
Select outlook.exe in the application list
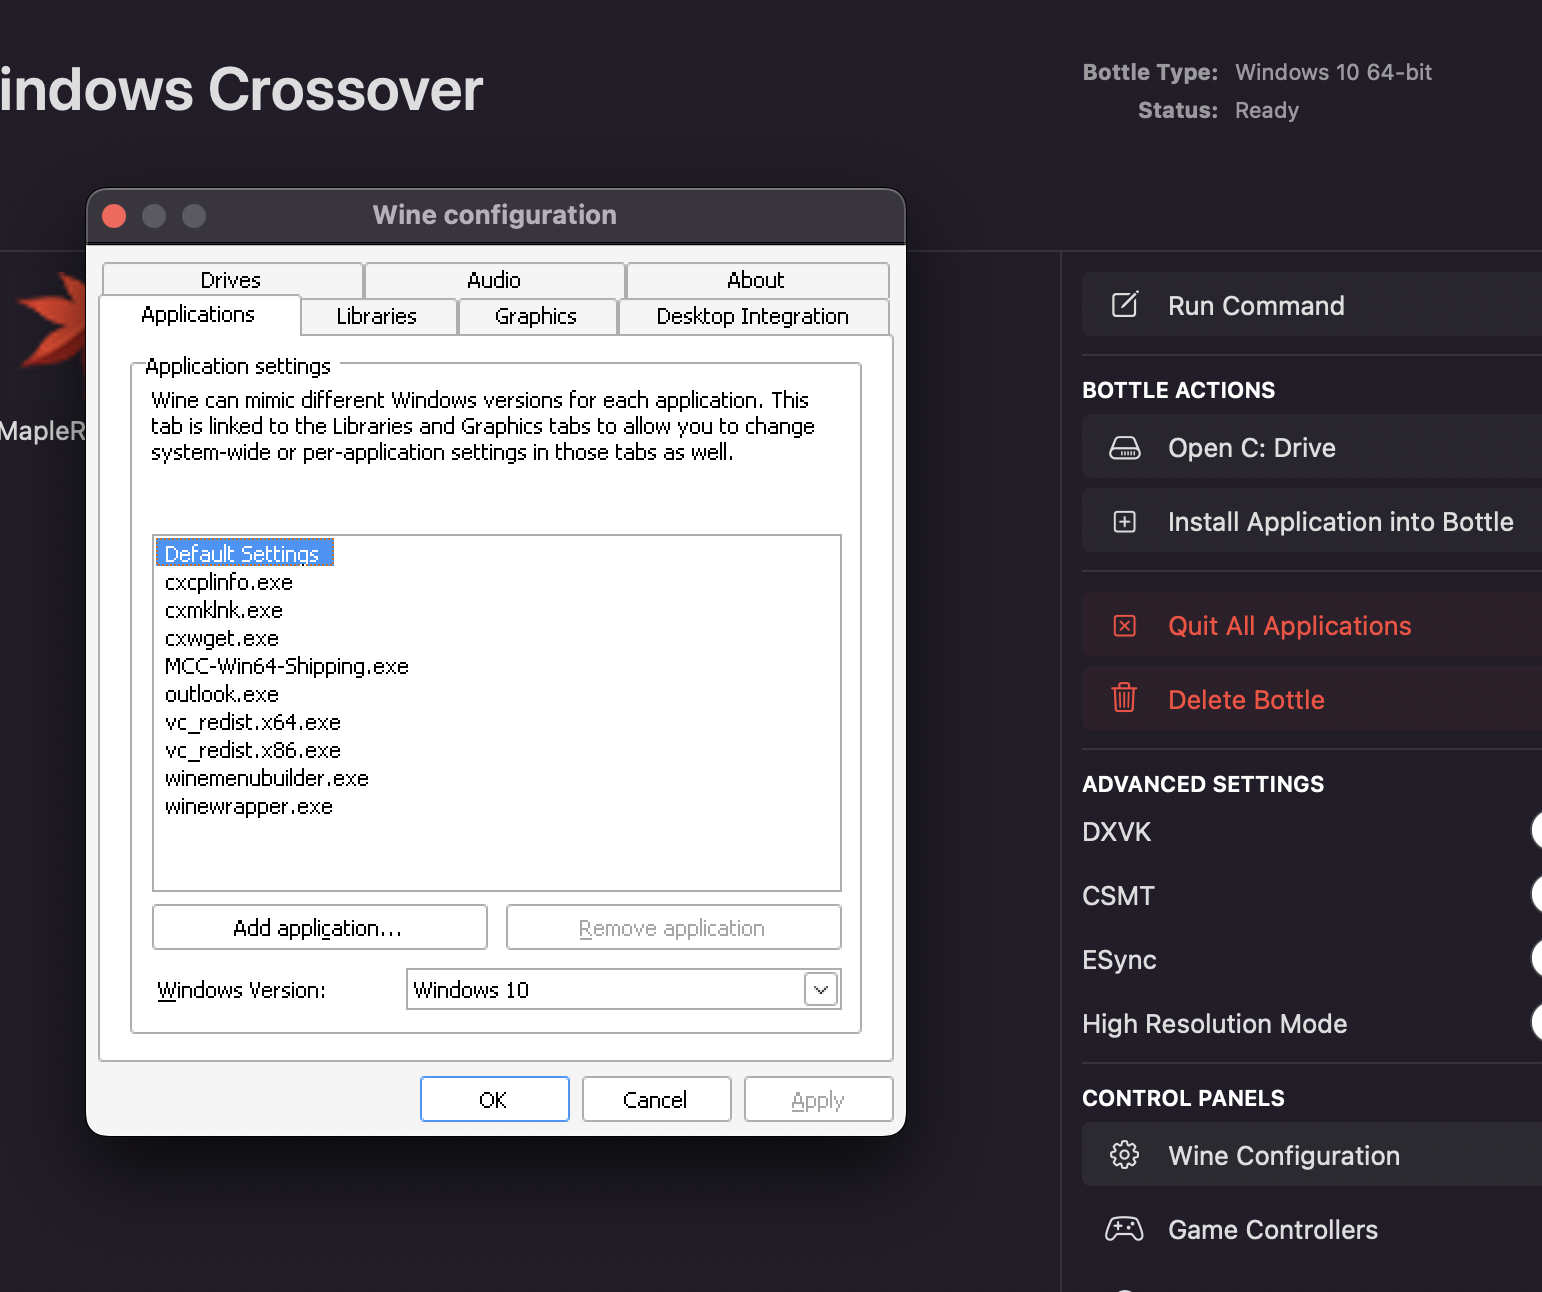pos(222,694)
